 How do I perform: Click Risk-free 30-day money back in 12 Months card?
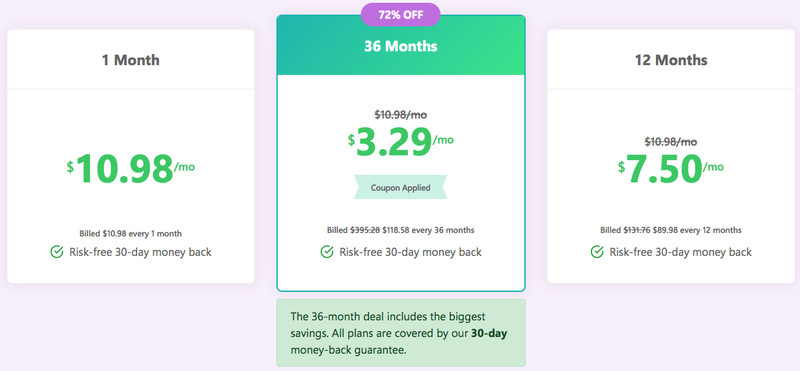pyautogui.click(x=681, y=252)
